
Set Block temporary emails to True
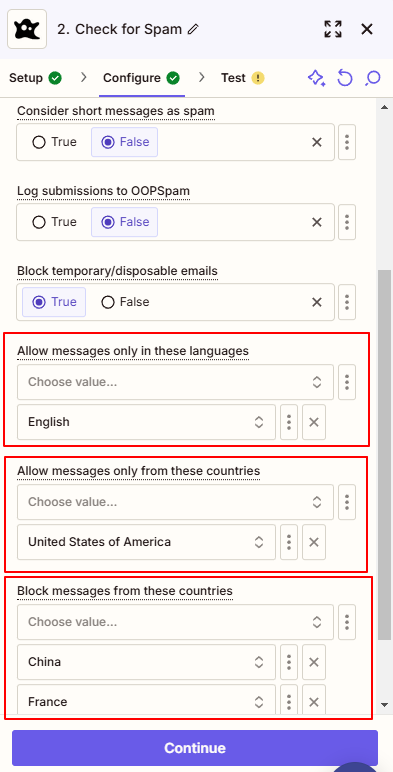pyautogui.click(x=54, y=302)
